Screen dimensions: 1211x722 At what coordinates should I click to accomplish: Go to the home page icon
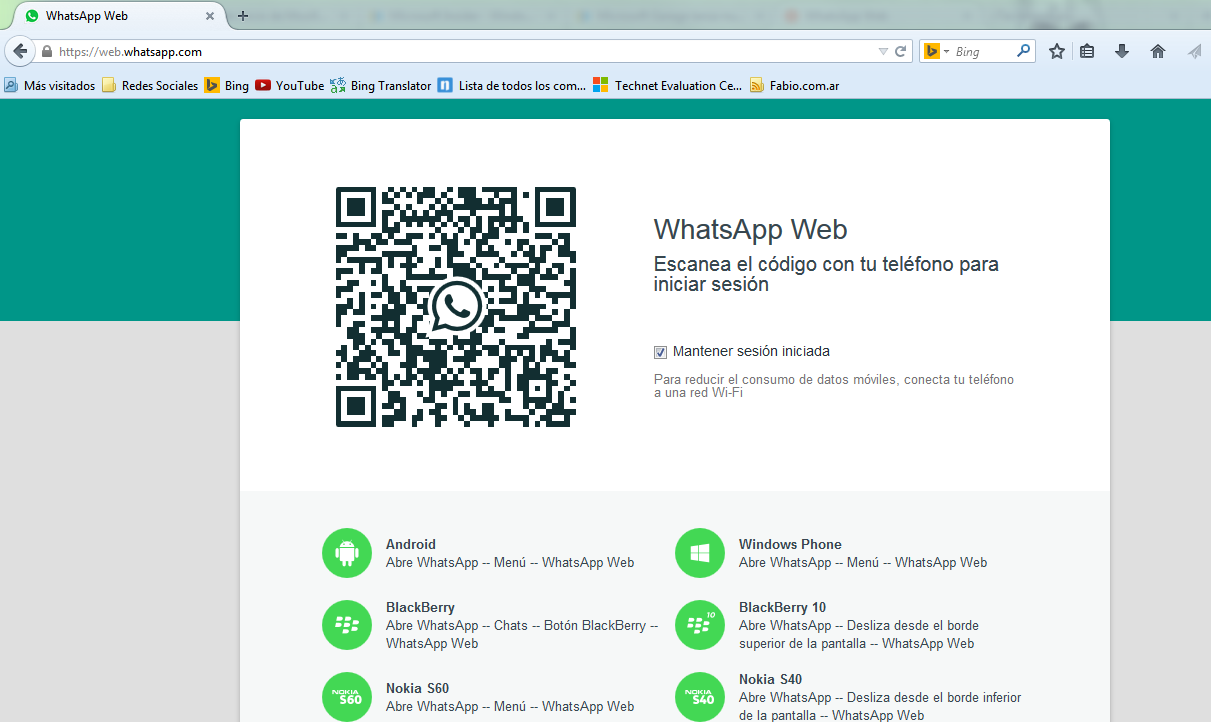click(1158, 51)
